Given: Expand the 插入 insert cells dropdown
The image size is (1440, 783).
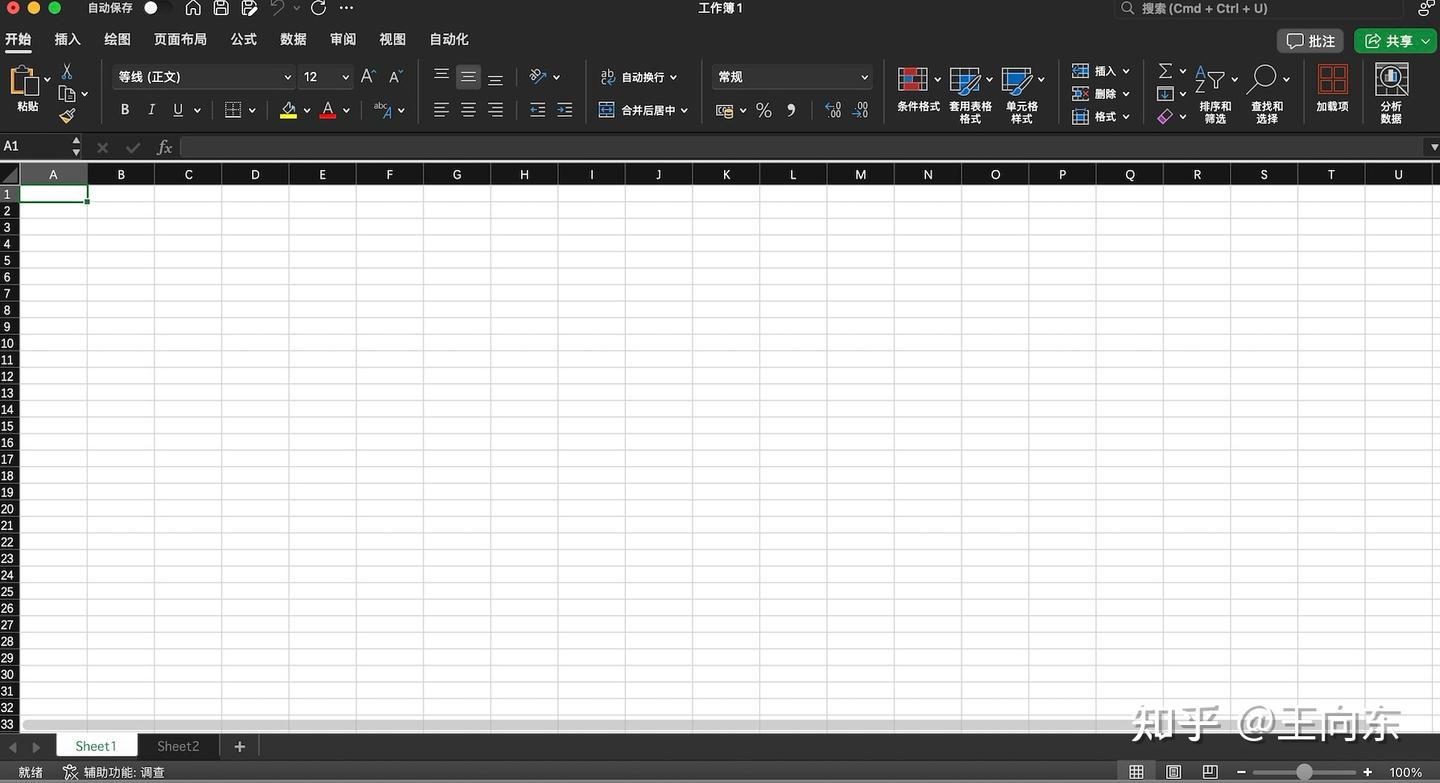Looking at the screenshot, I should [x=1126, y=71].
